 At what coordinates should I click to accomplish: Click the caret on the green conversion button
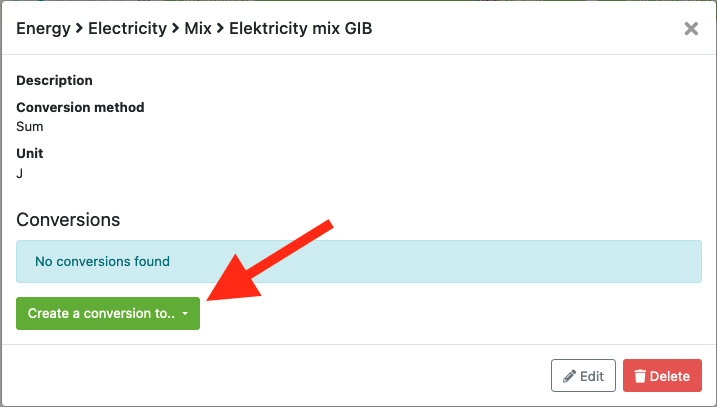pos(185,314)
